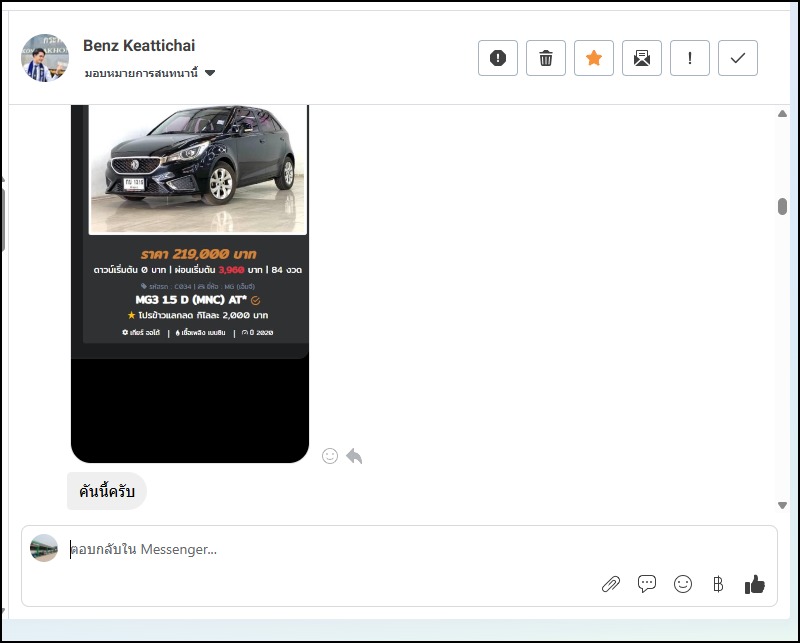
Task: Open saved replies speech bubble icon
Action: tap(647, 584)
